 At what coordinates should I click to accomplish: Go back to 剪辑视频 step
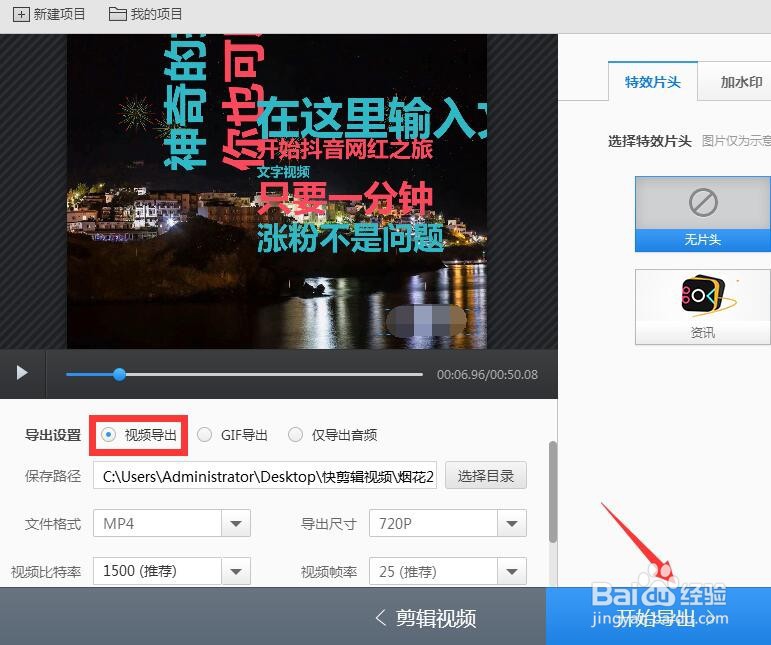tap(426, 618)
